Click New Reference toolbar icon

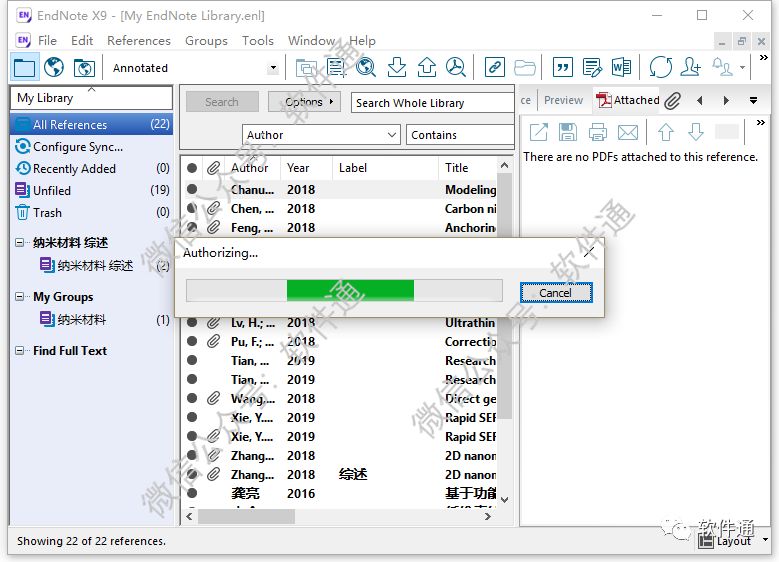[x=336, y=68]
